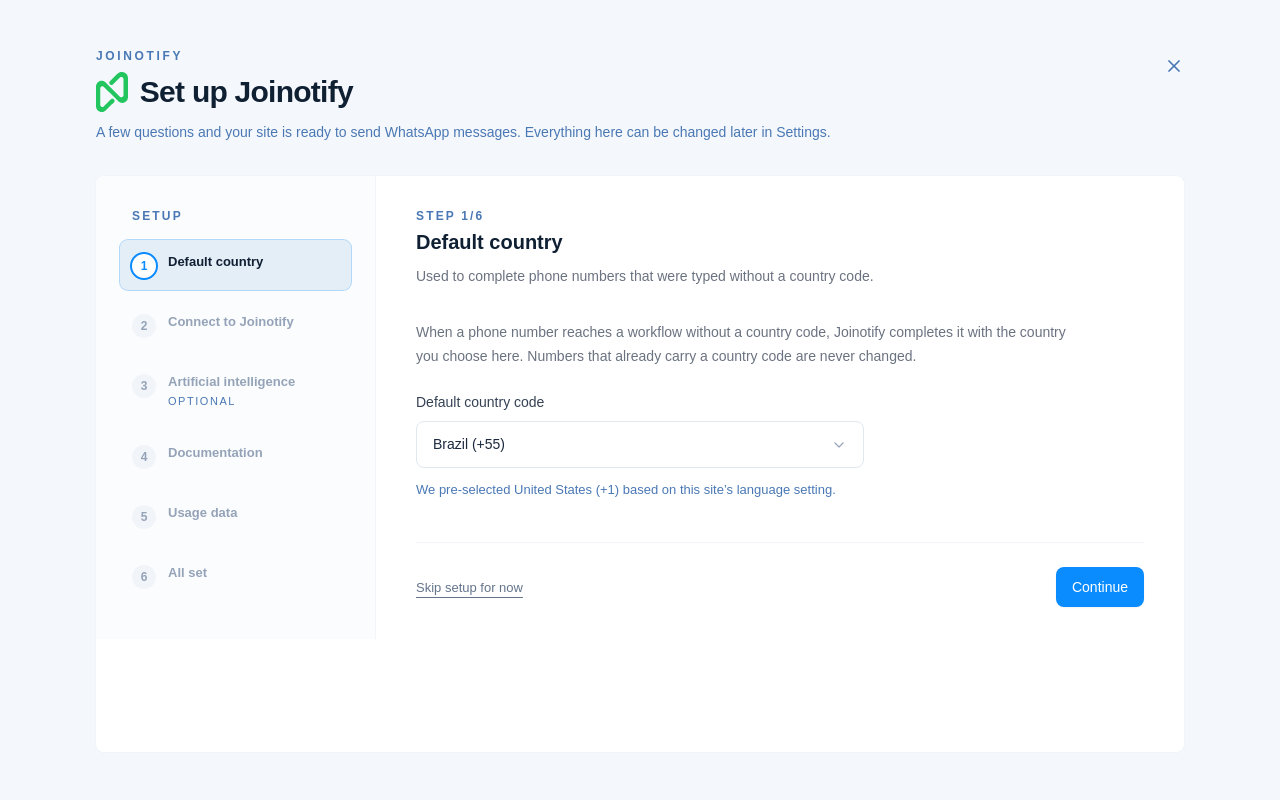Select the Usage data step
This screenshot has width=1280, height=800.
(x=235, y=516)
